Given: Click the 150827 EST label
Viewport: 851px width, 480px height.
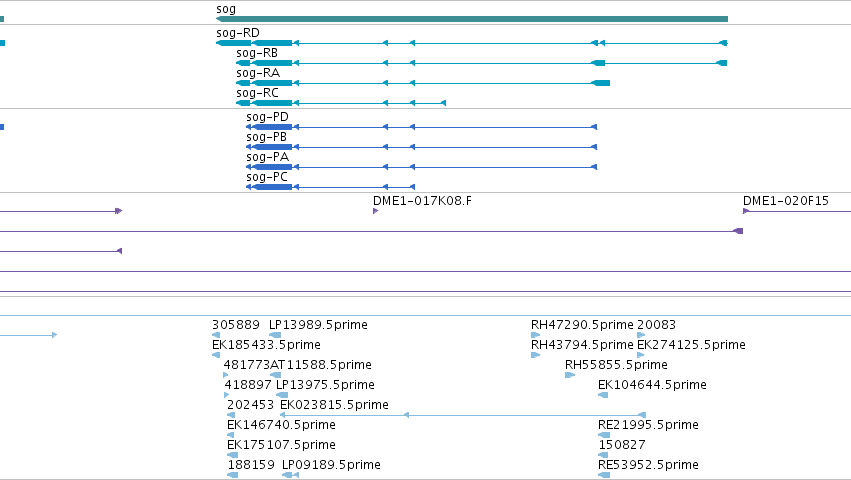Looking at the screenshot, I should click(x=621, y=445).
